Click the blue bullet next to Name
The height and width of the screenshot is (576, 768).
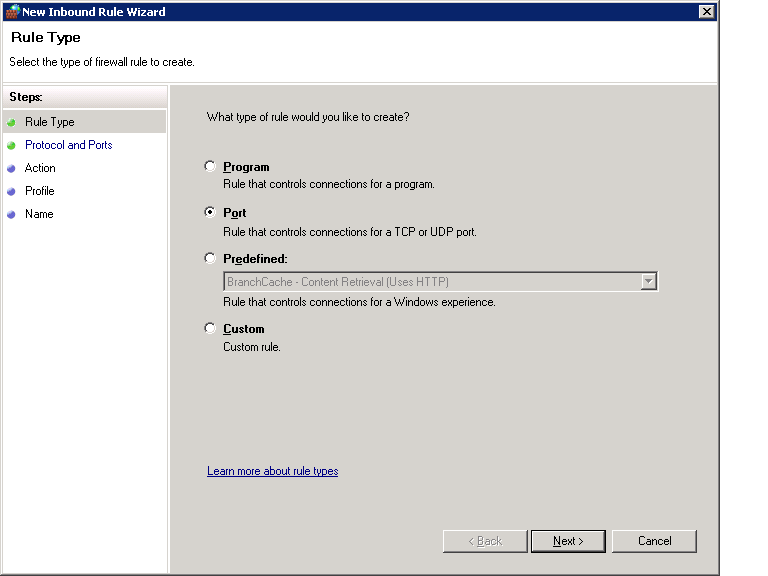point(11,215)
